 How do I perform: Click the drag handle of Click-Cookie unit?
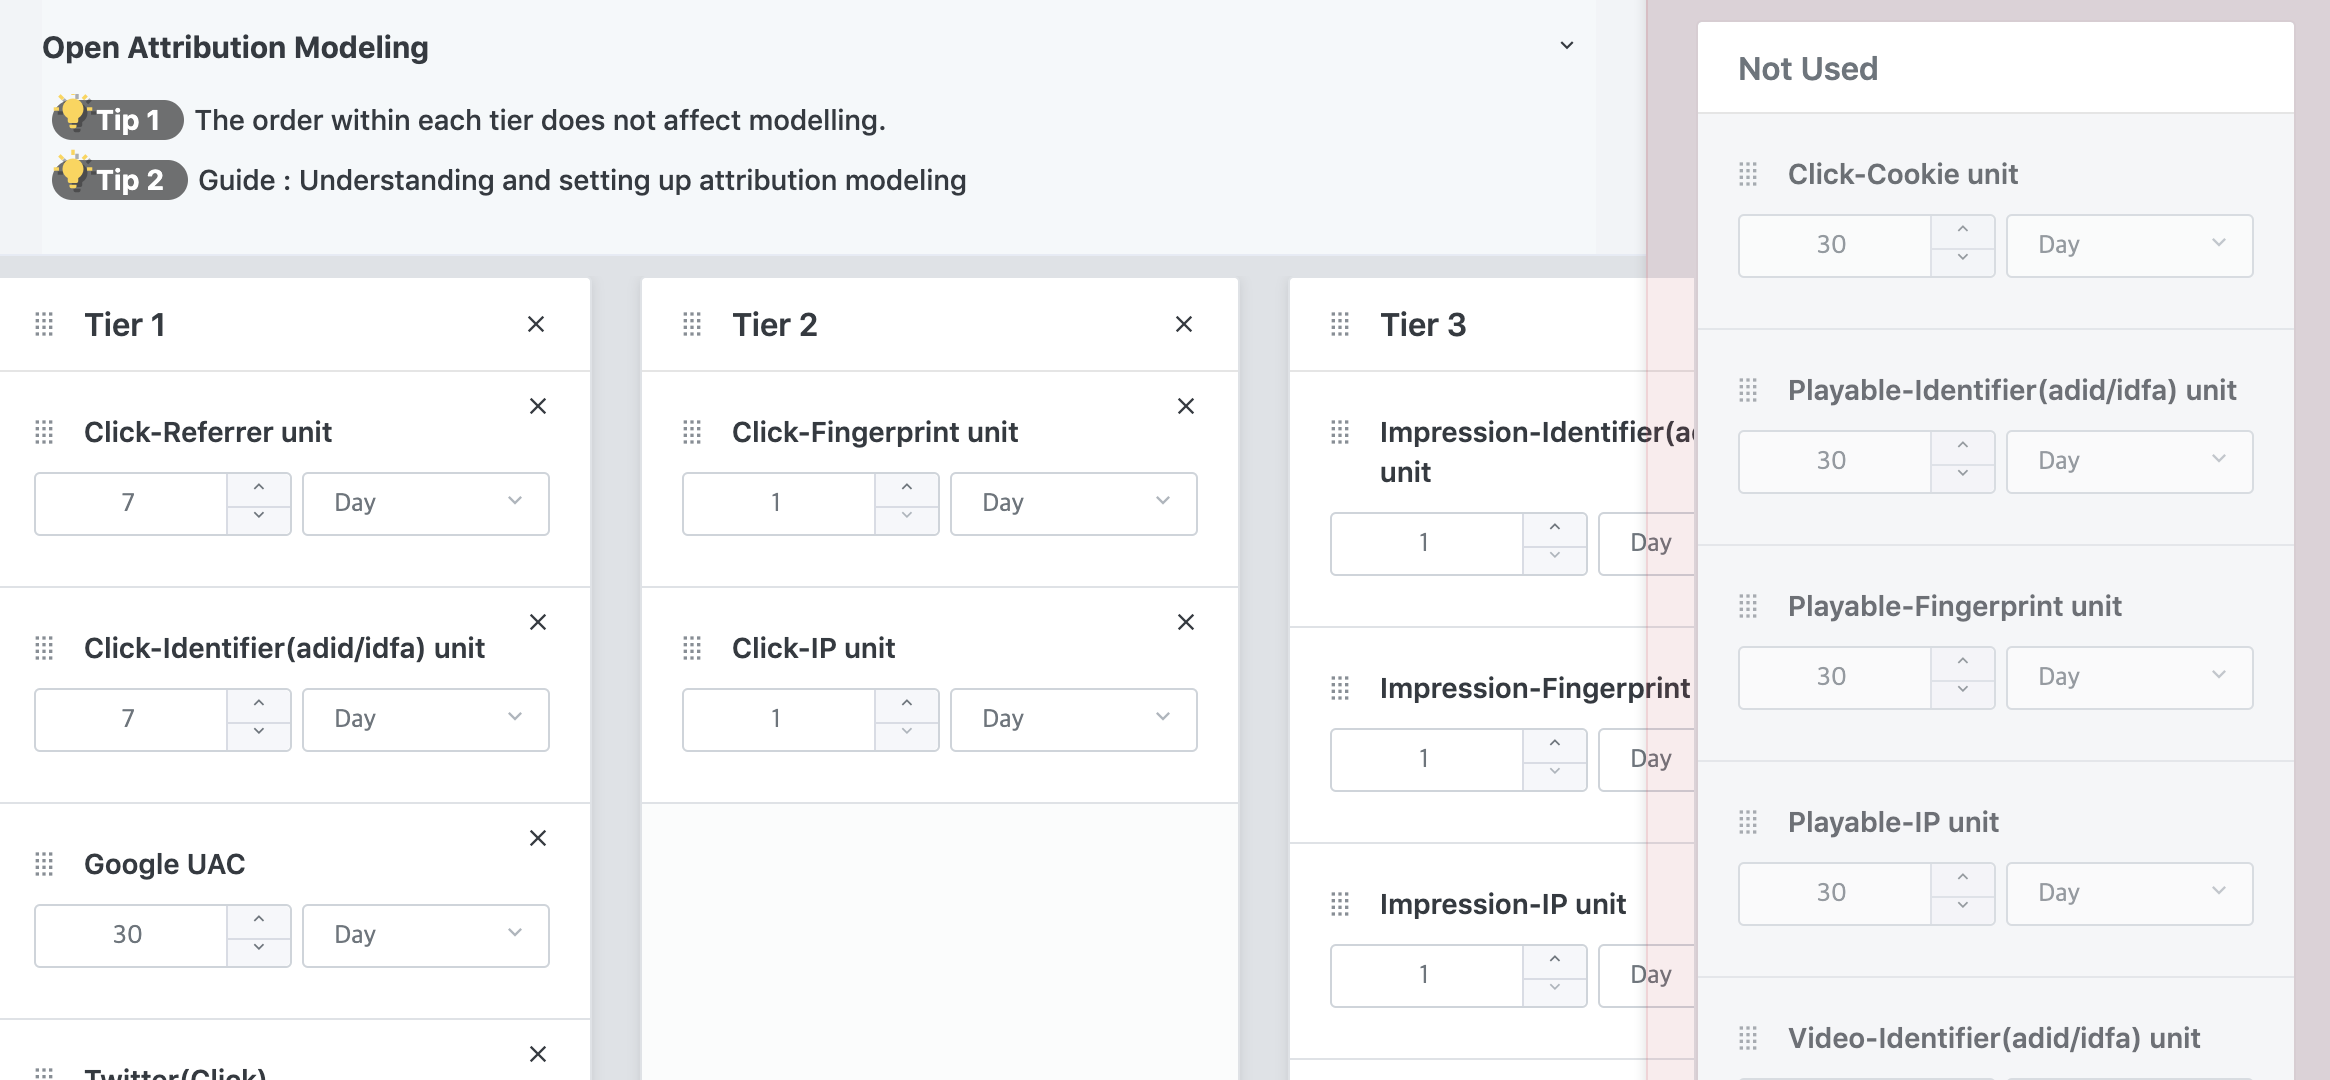[x=1748, y=174]
